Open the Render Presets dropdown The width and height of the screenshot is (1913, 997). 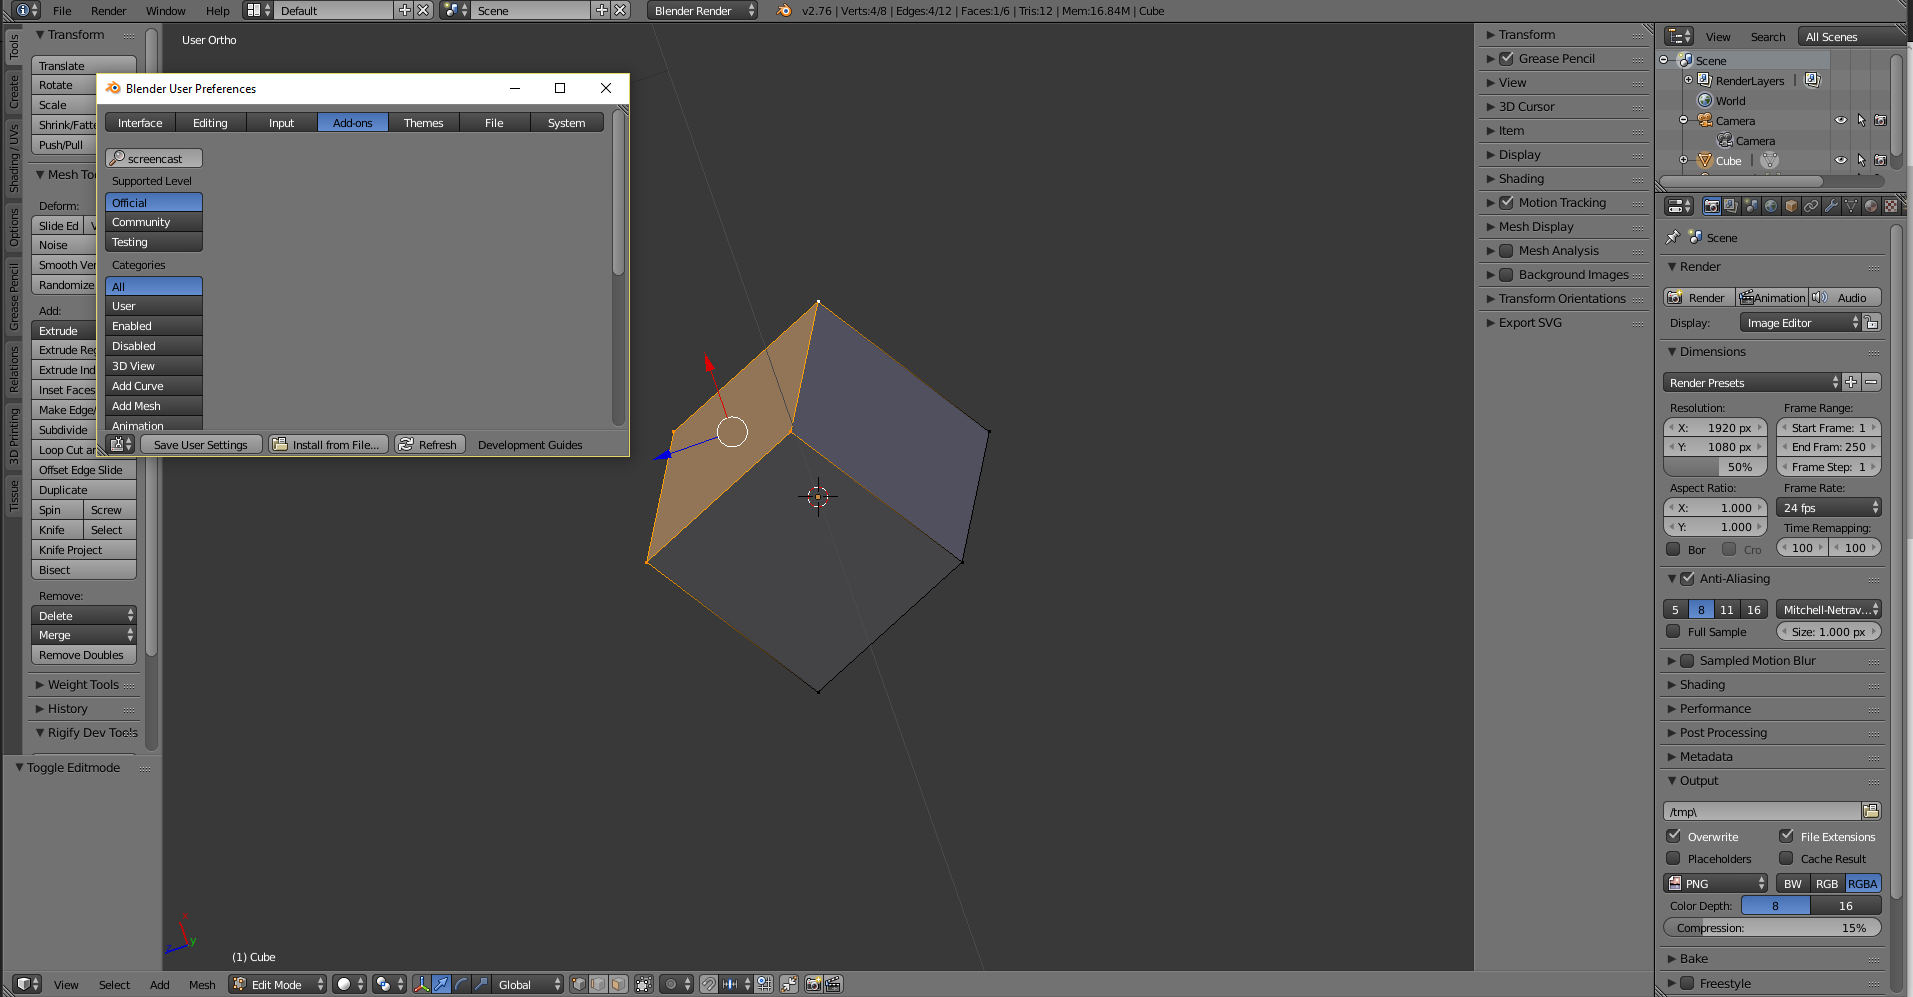[1752, 382]
